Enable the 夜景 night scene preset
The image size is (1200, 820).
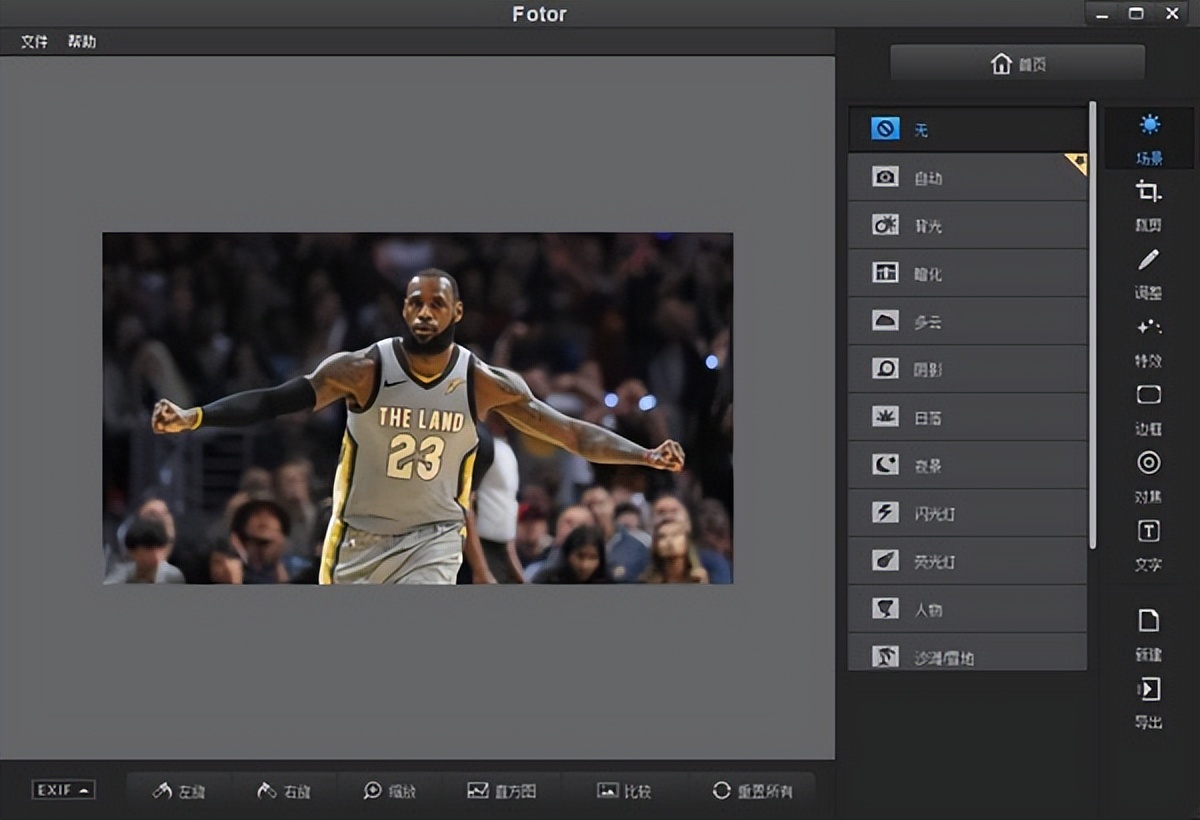(960, 464)
